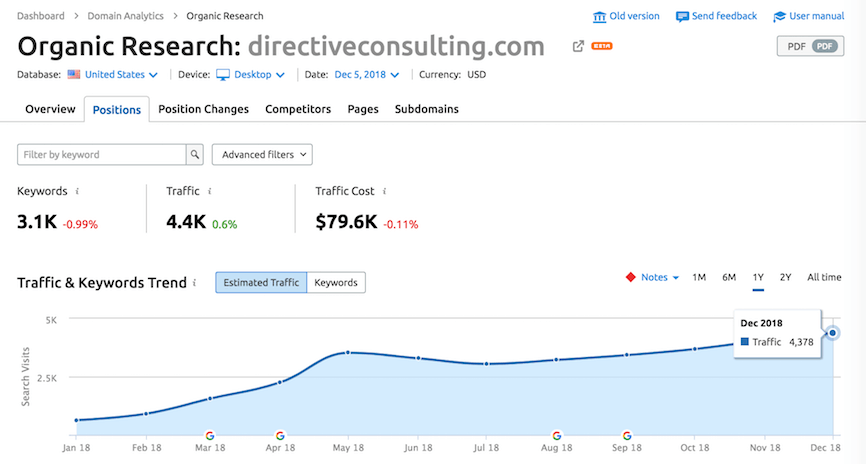Open the external link icon next to domain
The image size is (866, 464).
tap(578, 47)
